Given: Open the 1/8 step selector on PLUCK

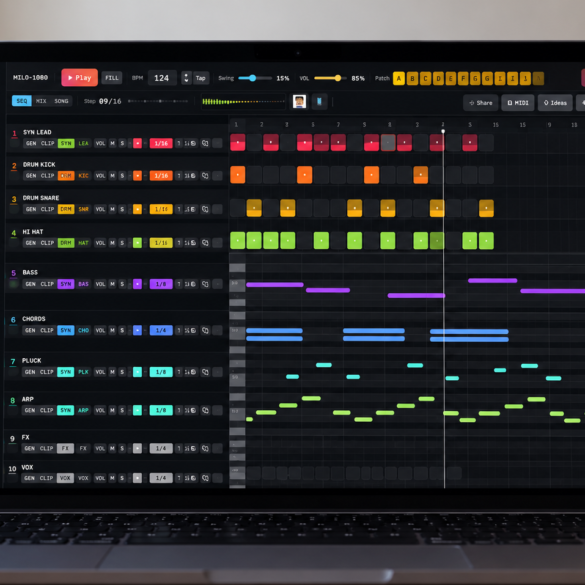Looking at the screenshot, I should [161, 372].
